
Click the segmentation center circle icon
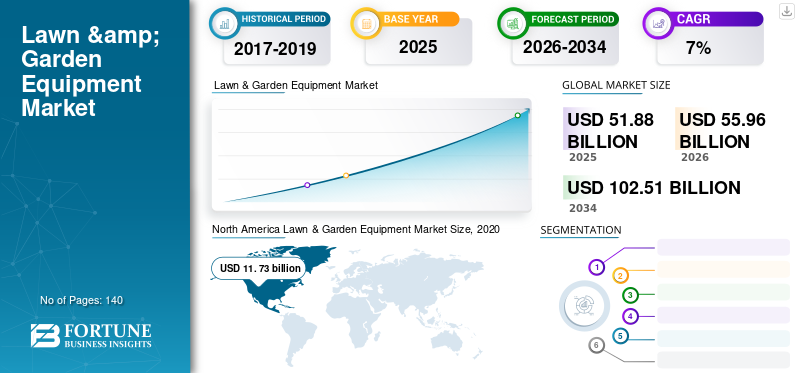[x=584, y=305]
